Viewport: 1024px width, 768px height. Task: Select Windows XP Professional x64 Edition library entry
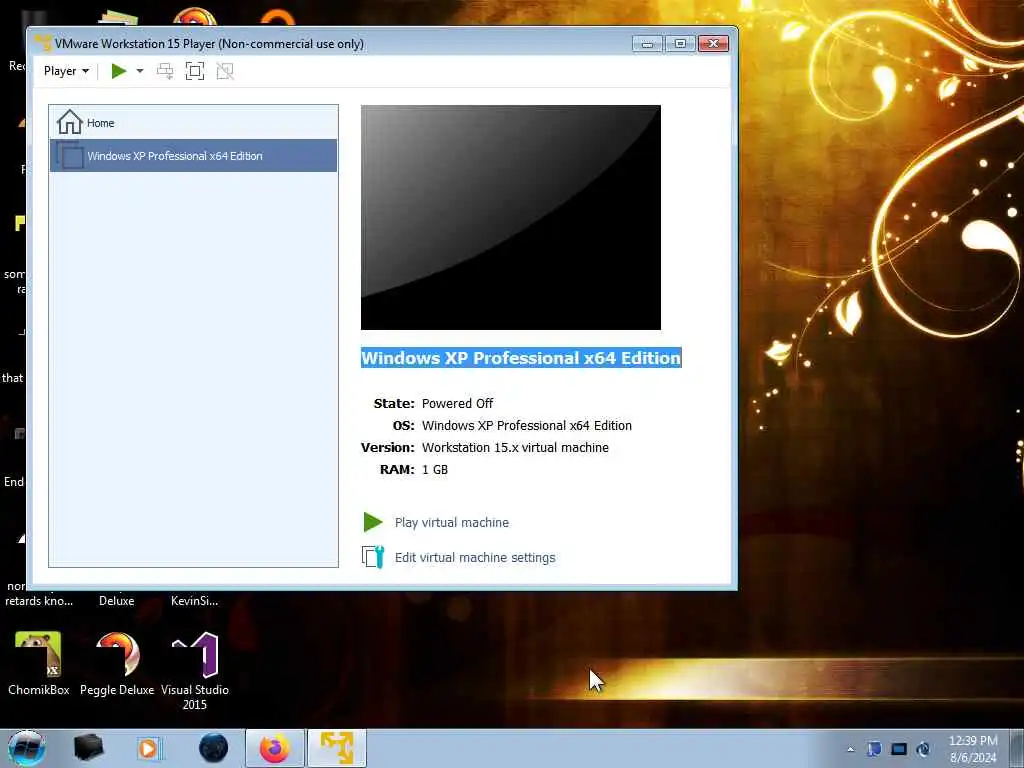click(193, 155)
